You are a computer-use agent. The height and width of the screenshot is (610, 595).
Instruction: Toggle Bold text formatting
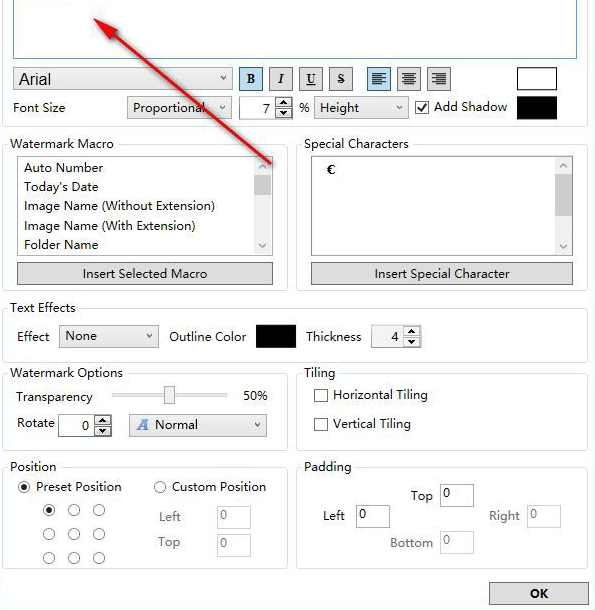point(251,79)
